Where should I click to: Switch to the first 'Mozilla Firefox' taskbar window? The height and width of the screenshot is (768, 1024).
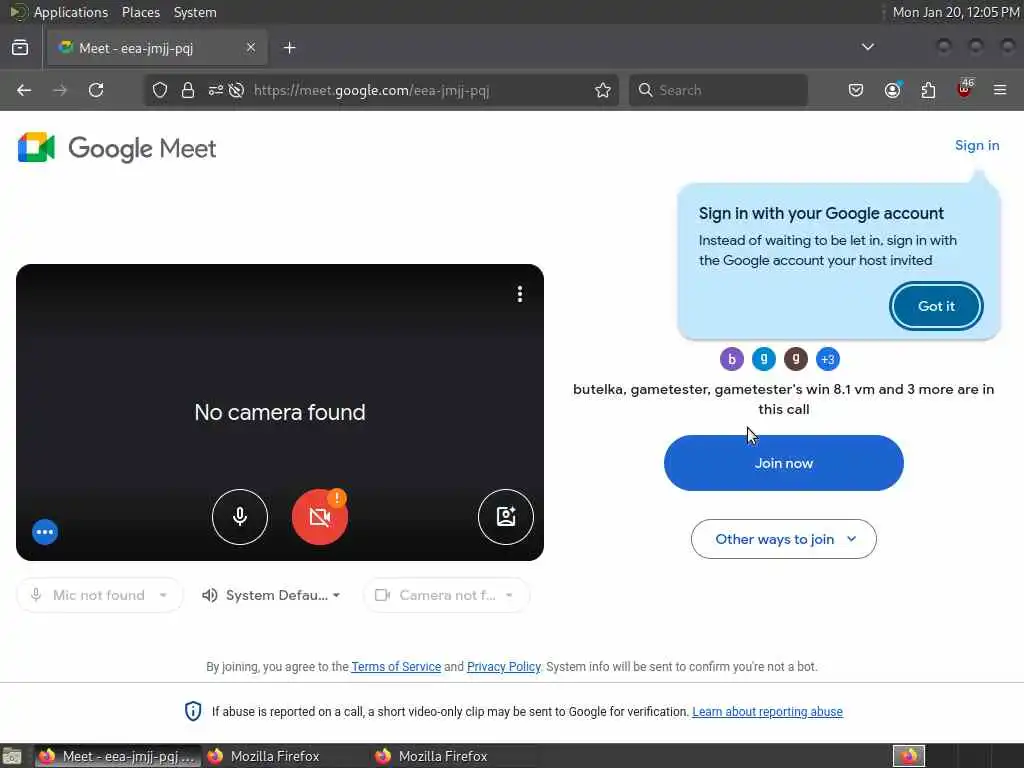pyautogui.click(x=285, y=756)
